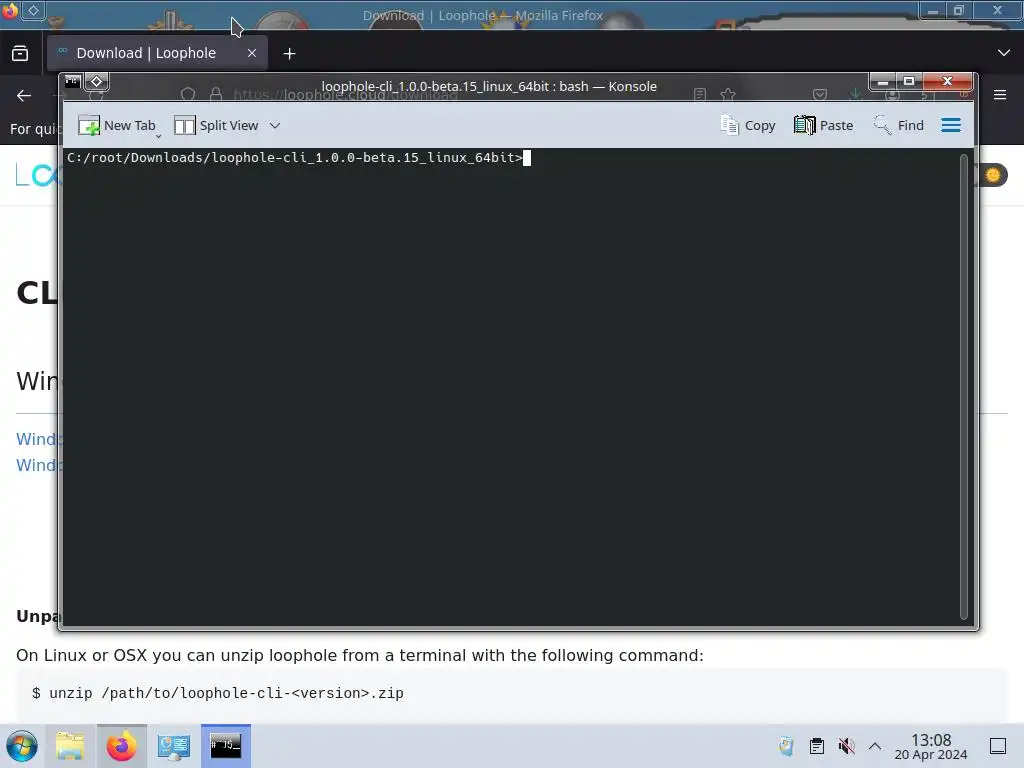Open system settings from taskbar
The width and height of the screenshot is (1024, 768).
coord(174,746)
